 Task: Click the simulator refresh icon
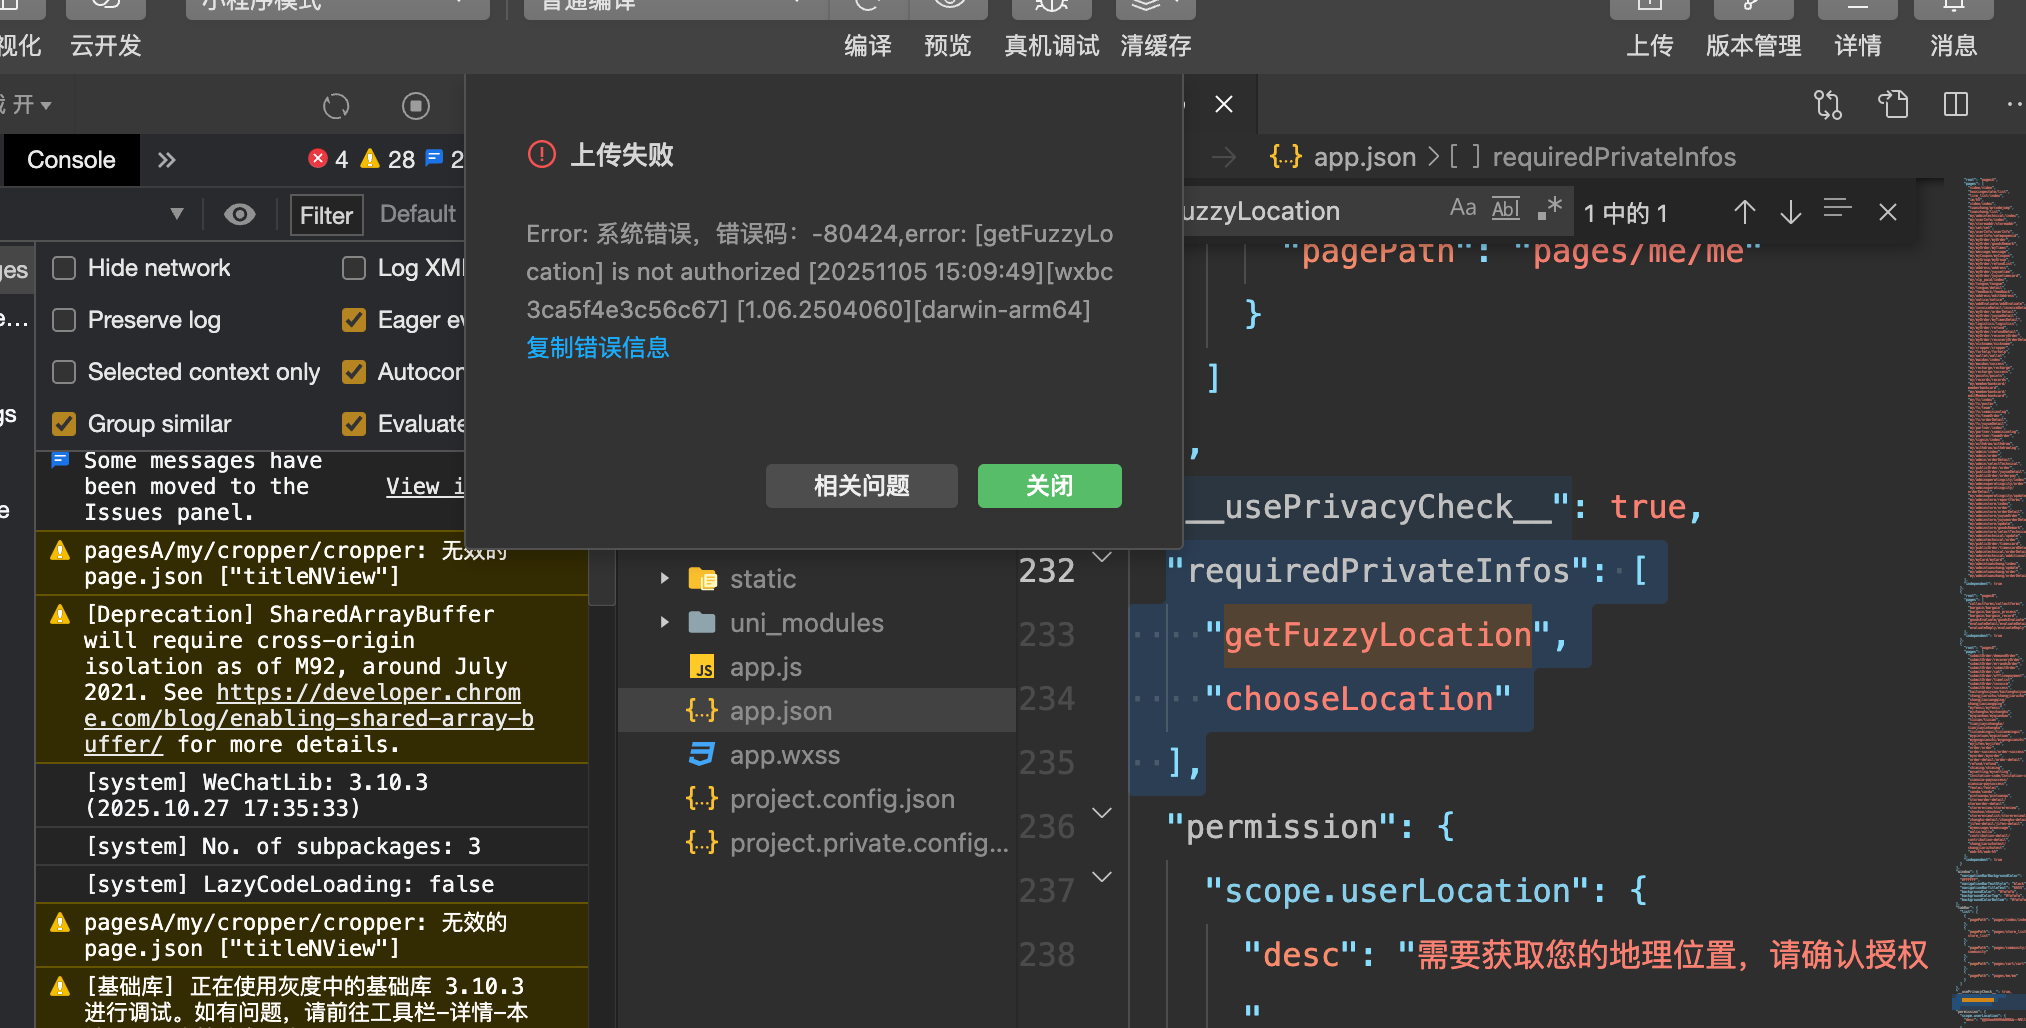click(336, 105)
